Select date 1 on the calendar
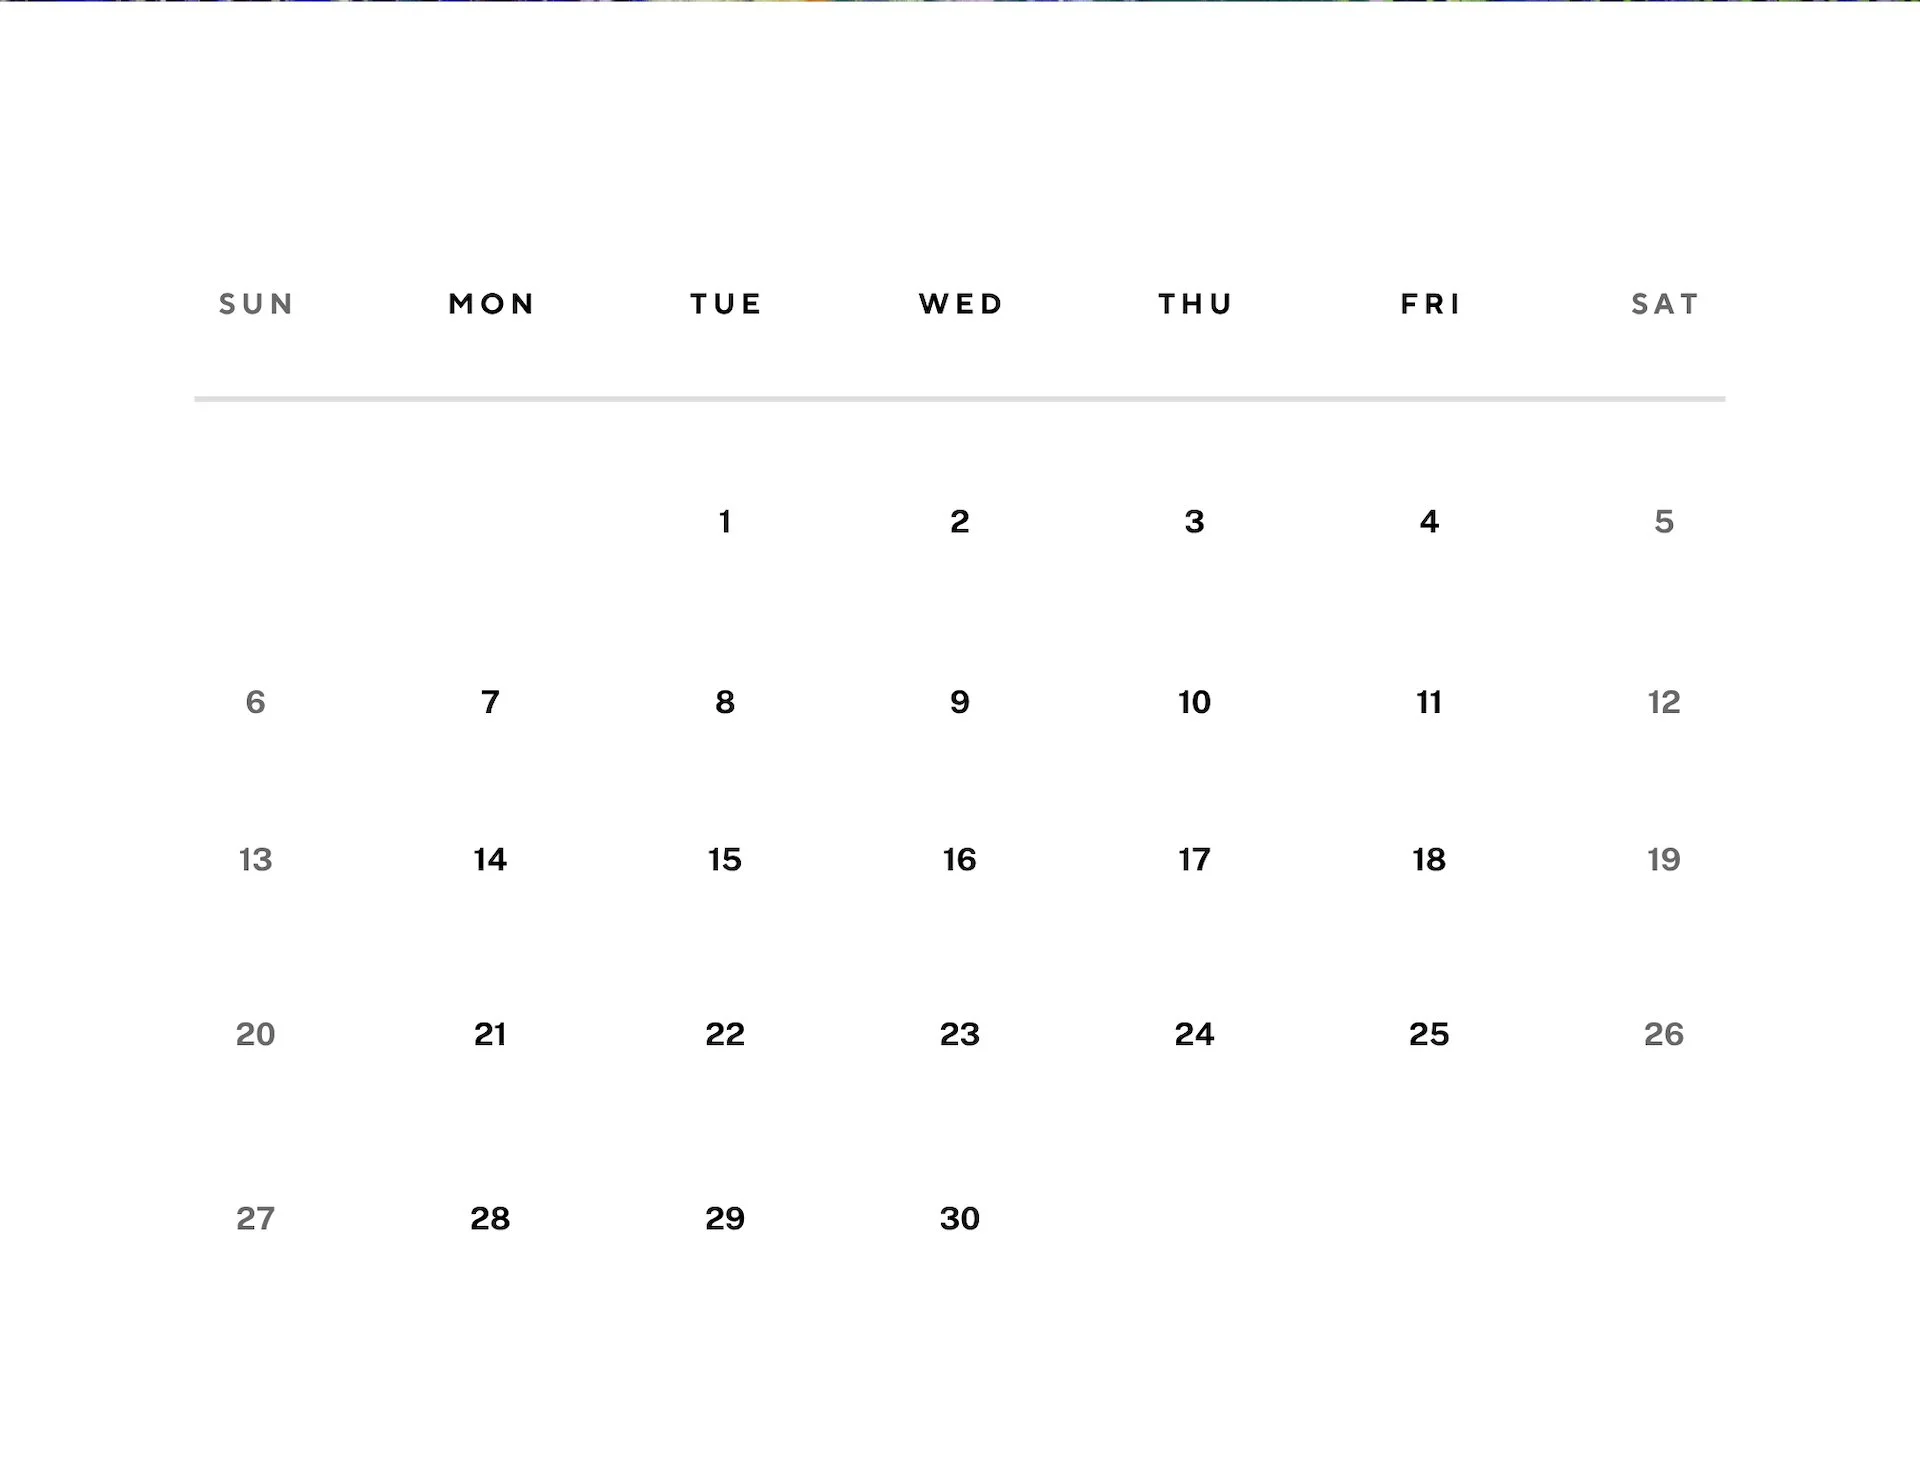This screenshot has width=1920, height=1484. click(x=725, y=521)
